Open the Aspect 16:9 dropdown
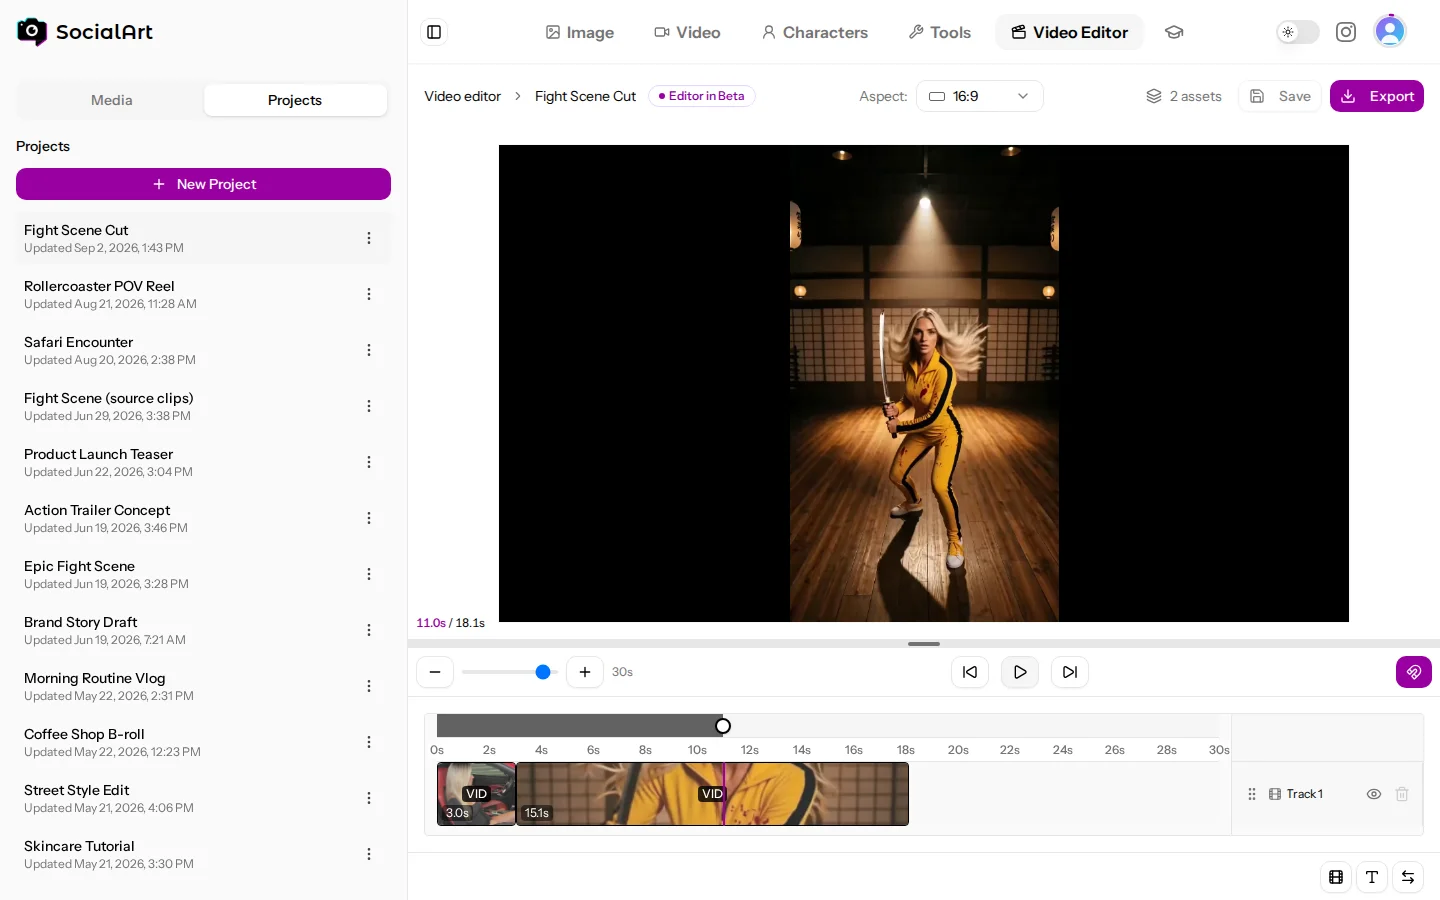Viewport: 1440px width, 900px height. (x=980, y=96)
